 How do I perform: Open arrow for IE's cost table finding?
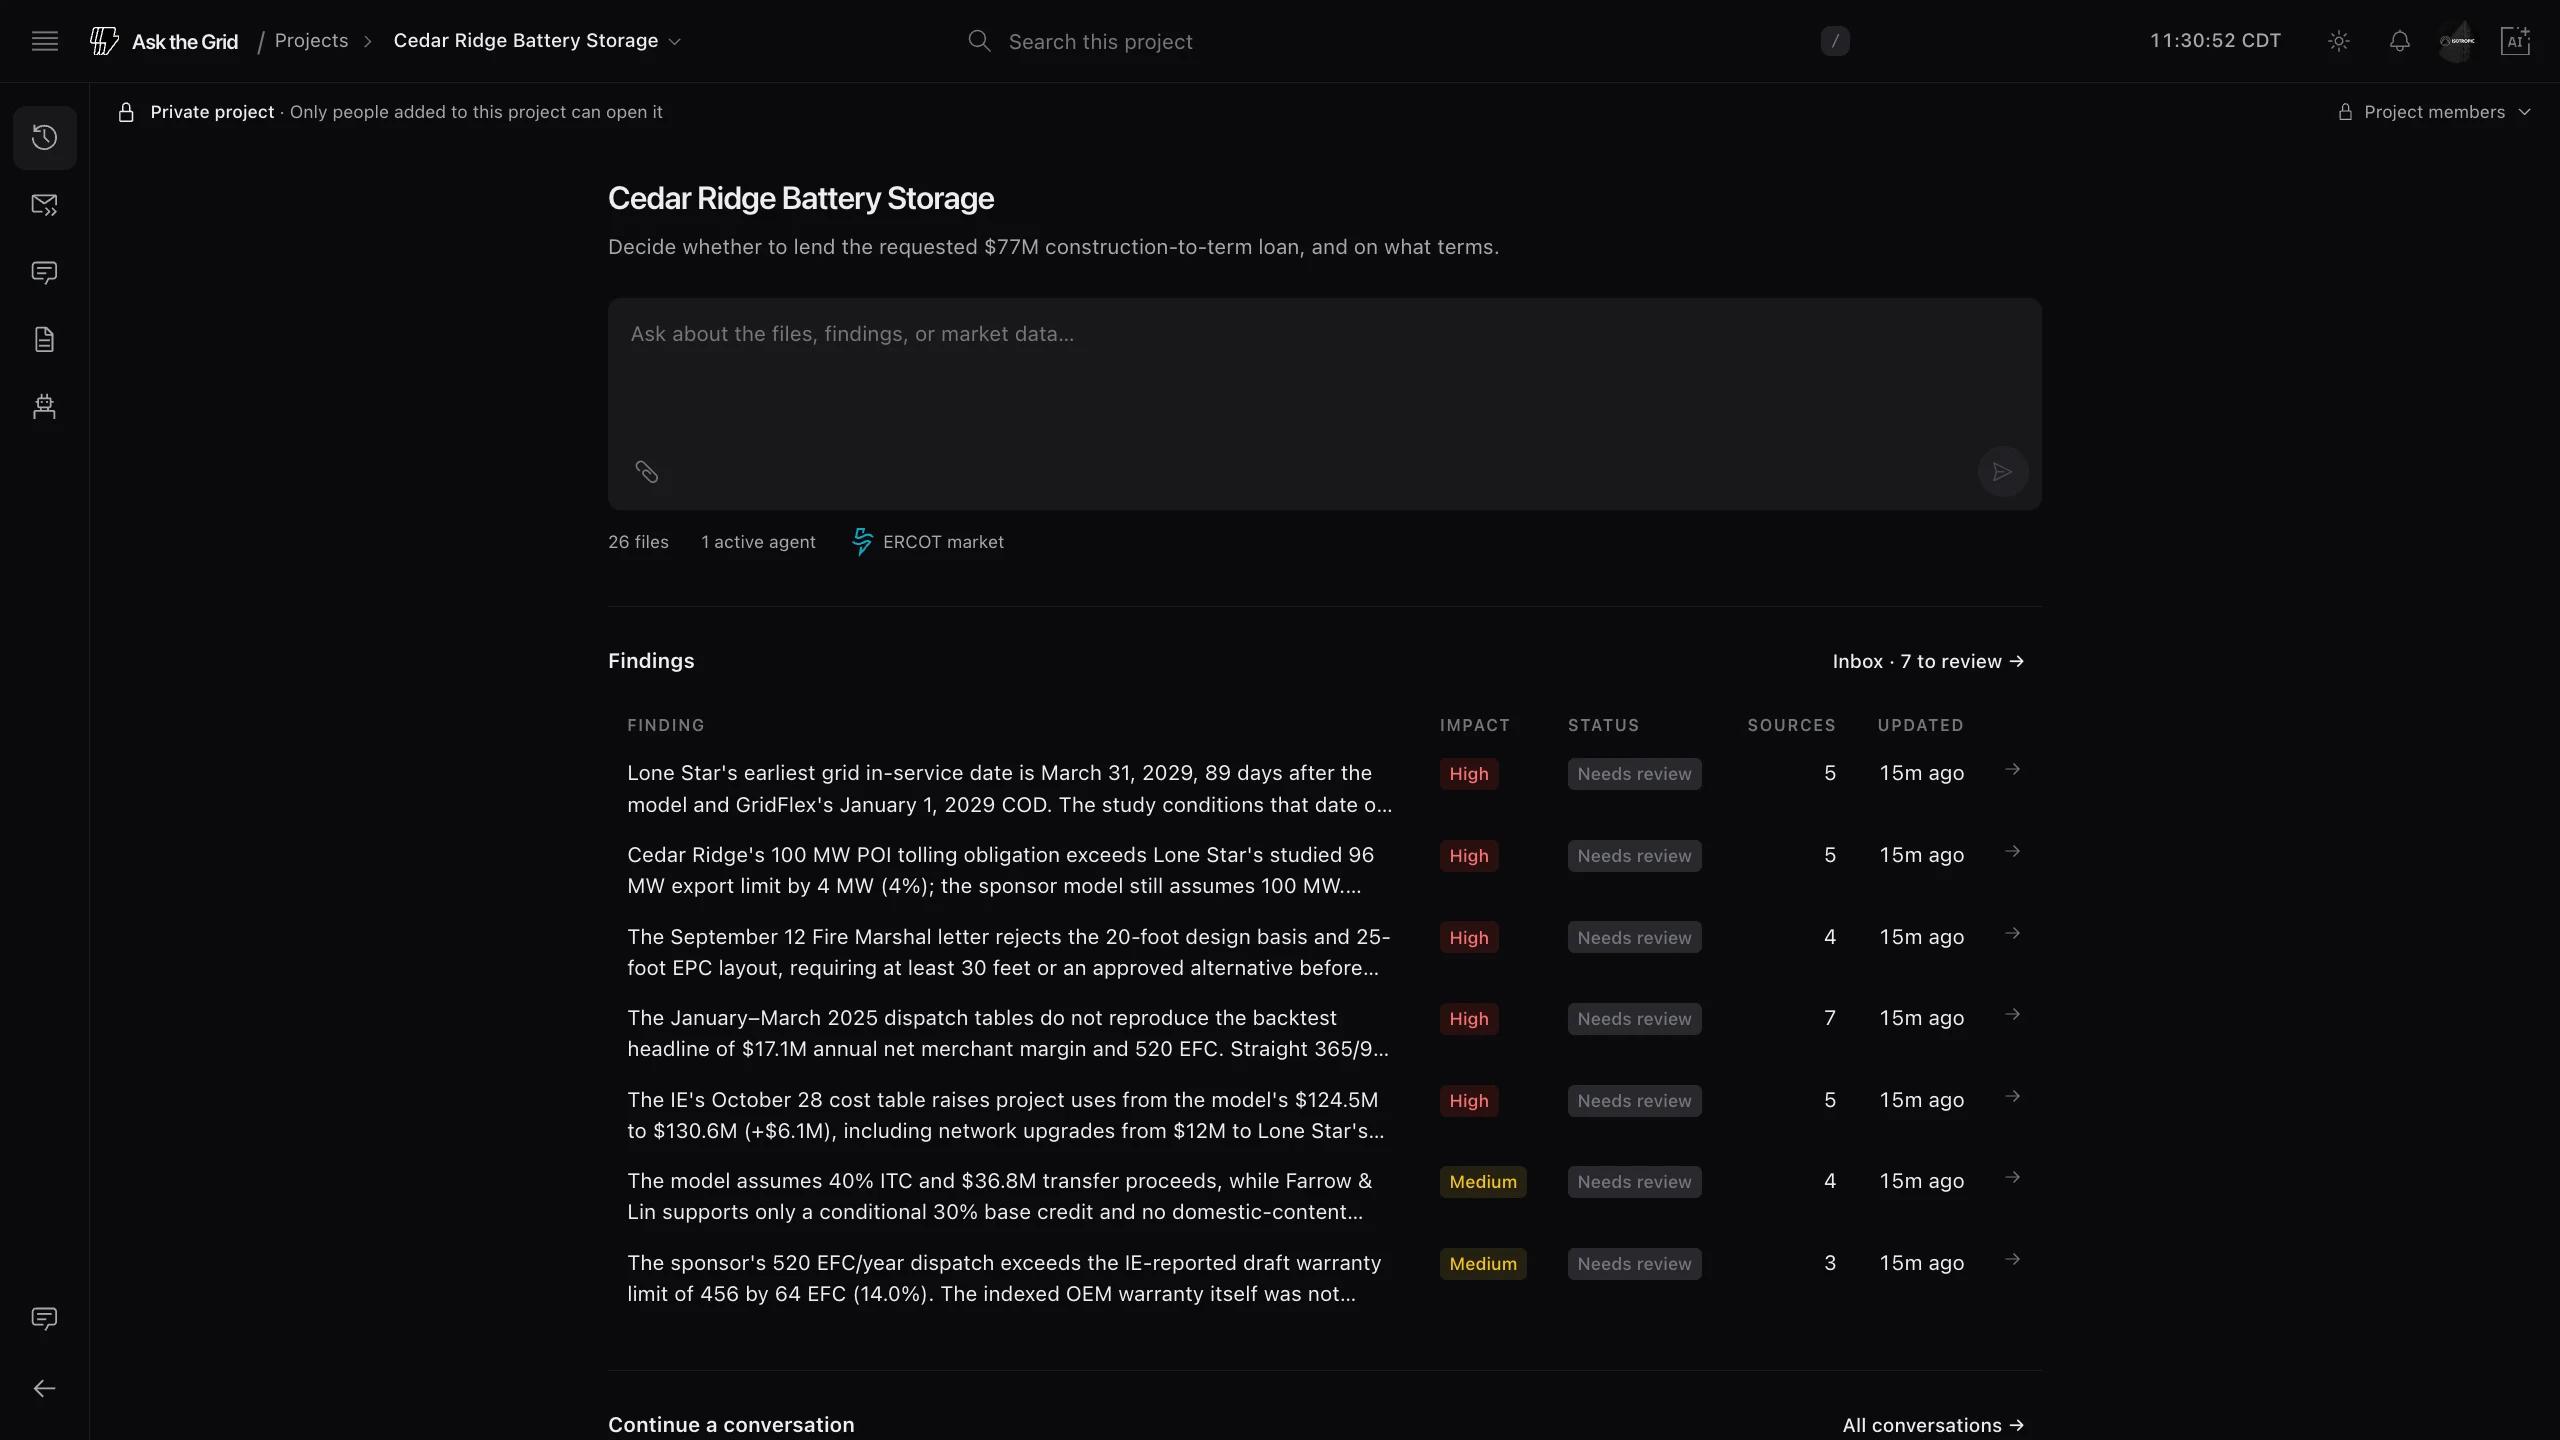coord(2013,1096)
